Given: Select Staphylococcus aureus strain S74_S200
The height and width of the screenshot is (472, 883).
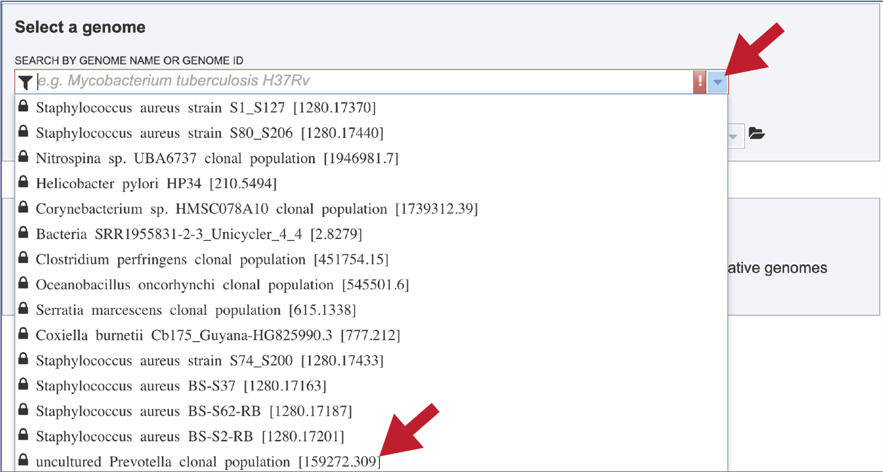Looking at the screenshot, I should 209,360.
